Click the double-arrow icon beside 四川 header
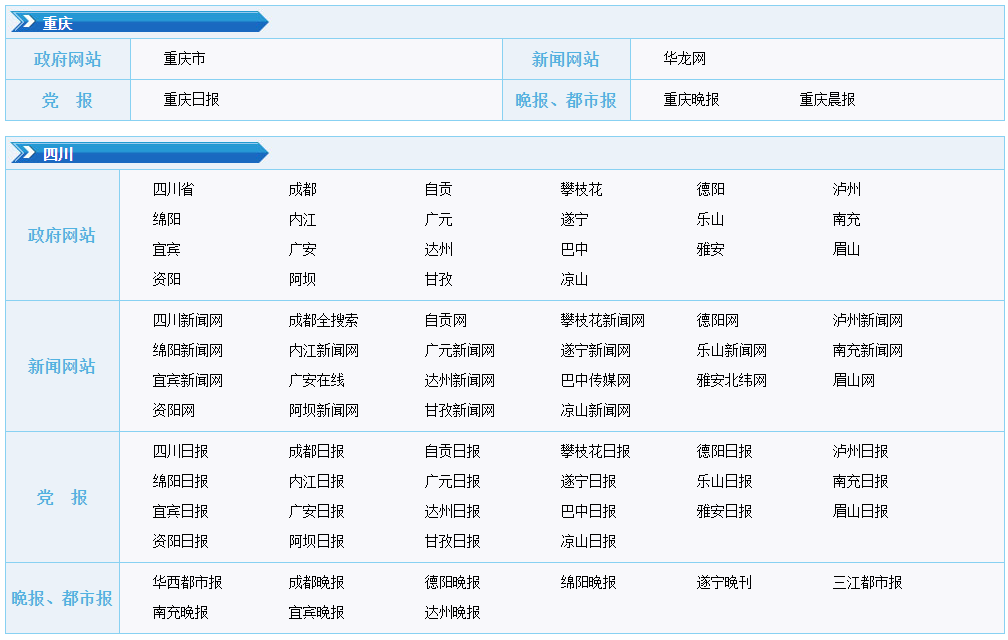This screenshot has height=640, width=1008. coord(24,153)
